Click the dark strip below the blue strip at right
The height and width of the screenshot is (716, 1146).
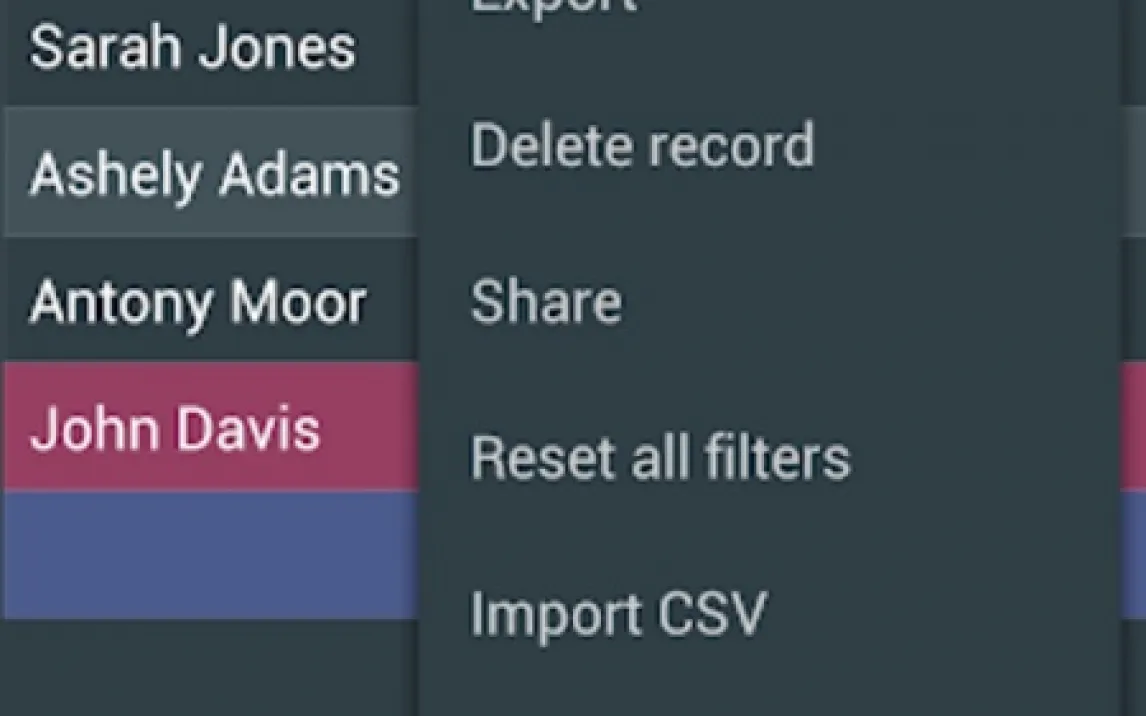pyautogui.click(x=1133, y=668)
